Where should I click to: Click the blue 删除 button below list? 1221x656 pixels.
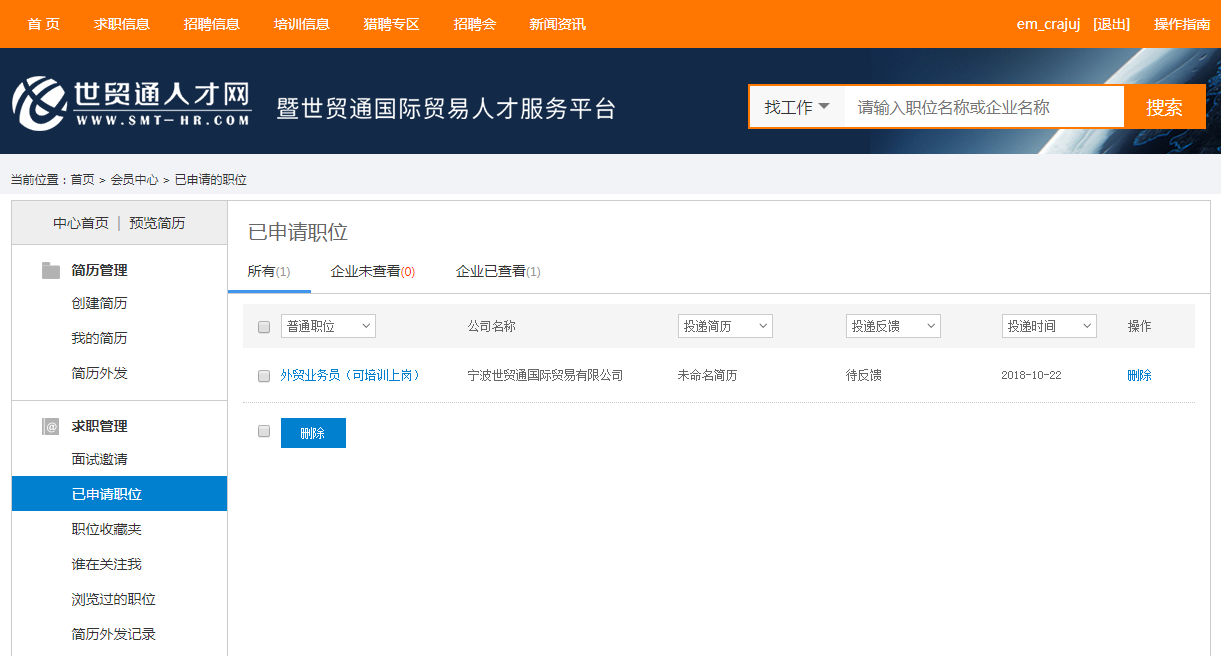pos(313,433)
